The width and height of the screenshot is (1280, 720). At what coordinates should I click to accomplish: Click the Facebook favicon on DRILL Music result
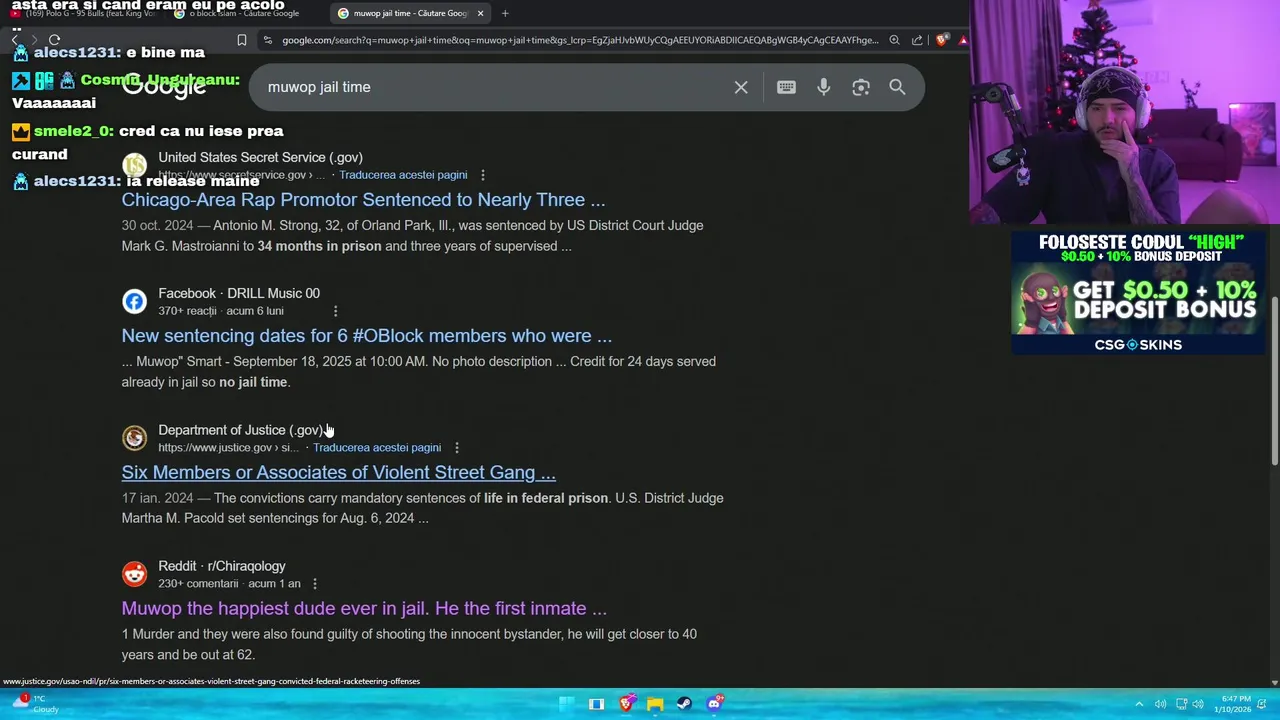point(134,301)
